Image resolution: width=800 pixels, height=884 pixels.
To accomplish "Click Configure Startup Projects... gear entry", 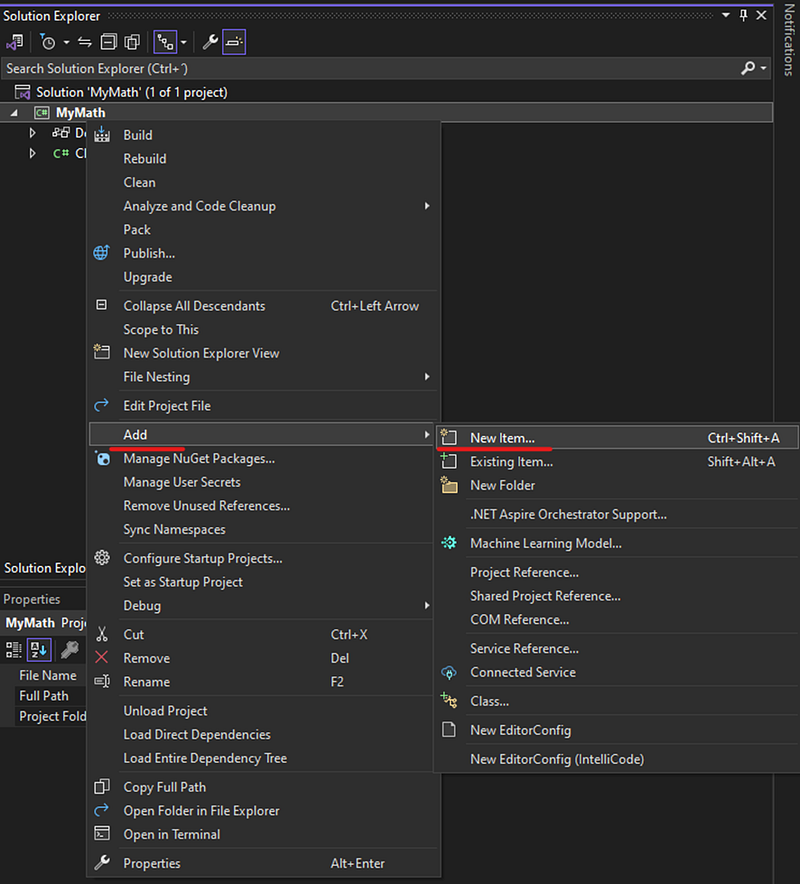I will 263,559.
